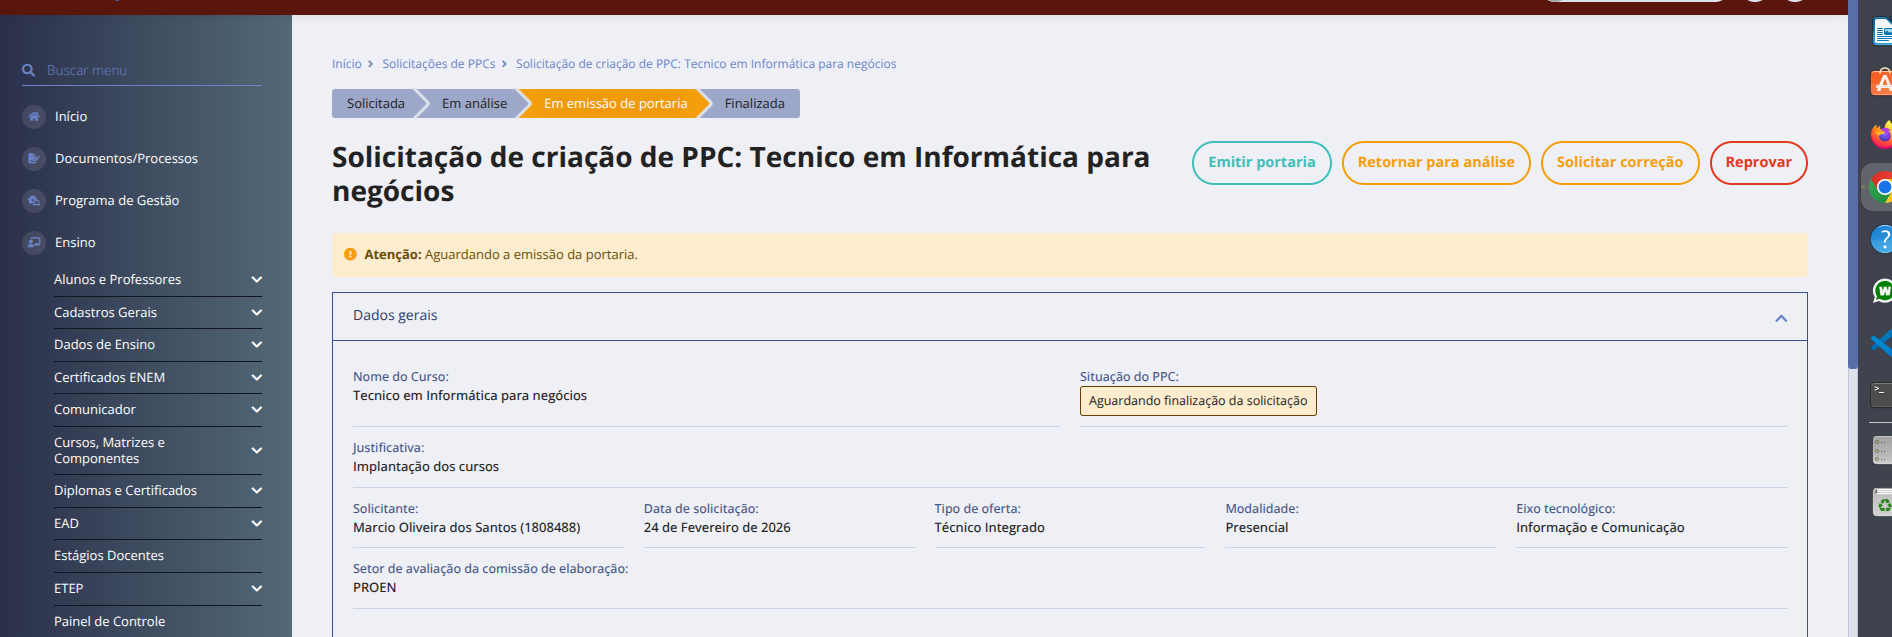Select the Finalizada step tab
The image size is (1892, 637).
[x=755, y=104]
